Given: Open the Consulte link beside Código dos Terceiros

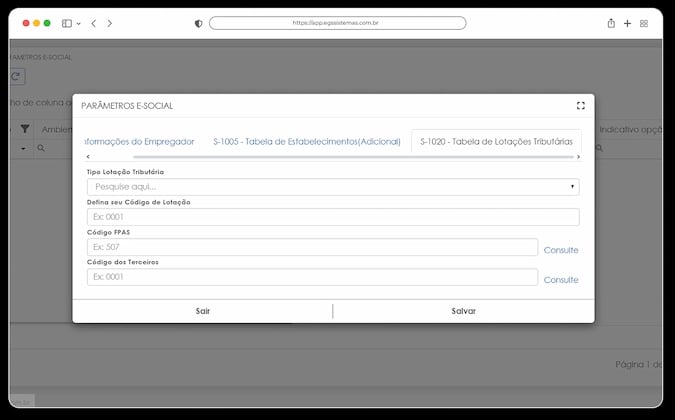Looking at the screenshot, I should click(560, 280).
